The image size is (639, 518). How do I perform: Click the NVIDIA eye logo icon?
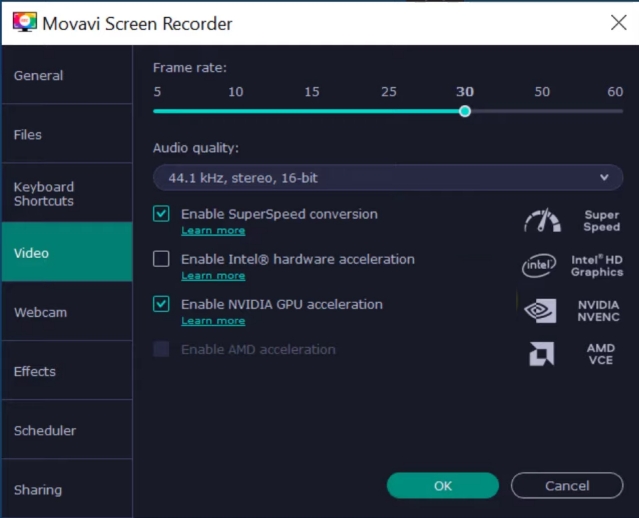pyautogui.click(x=540, y=311)
